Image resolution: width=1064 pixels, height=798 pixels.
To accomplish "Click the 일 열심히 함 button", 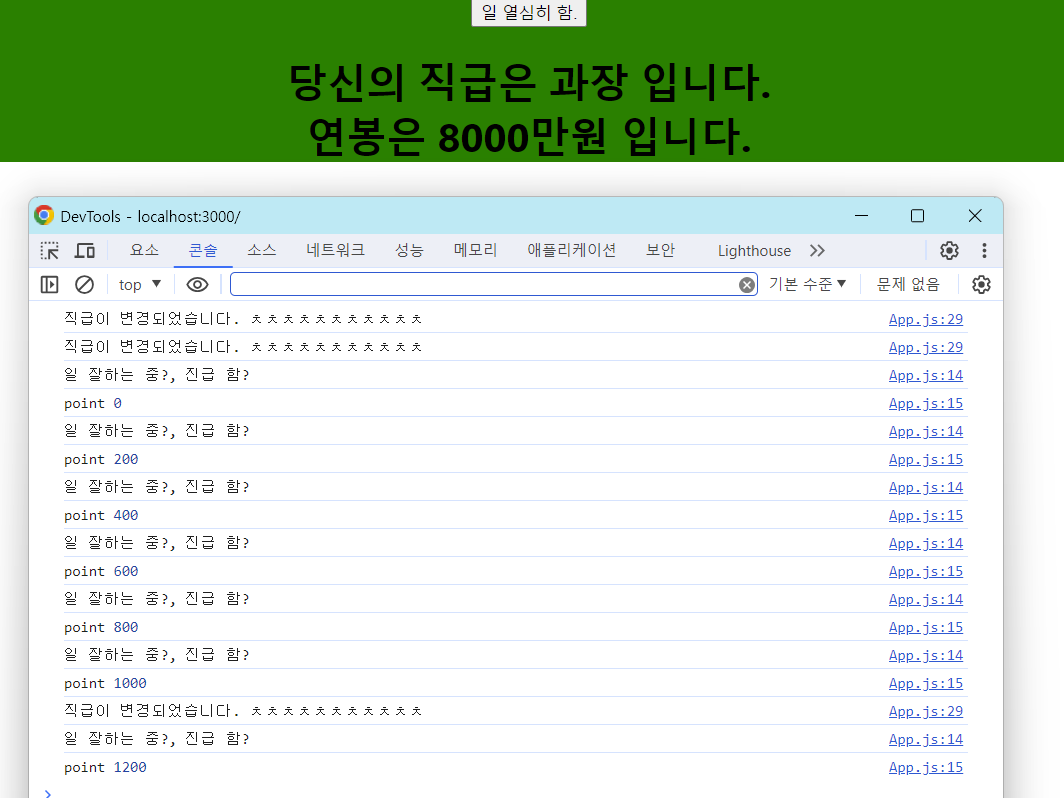I will pyautogui.click(x=529, y=12).
